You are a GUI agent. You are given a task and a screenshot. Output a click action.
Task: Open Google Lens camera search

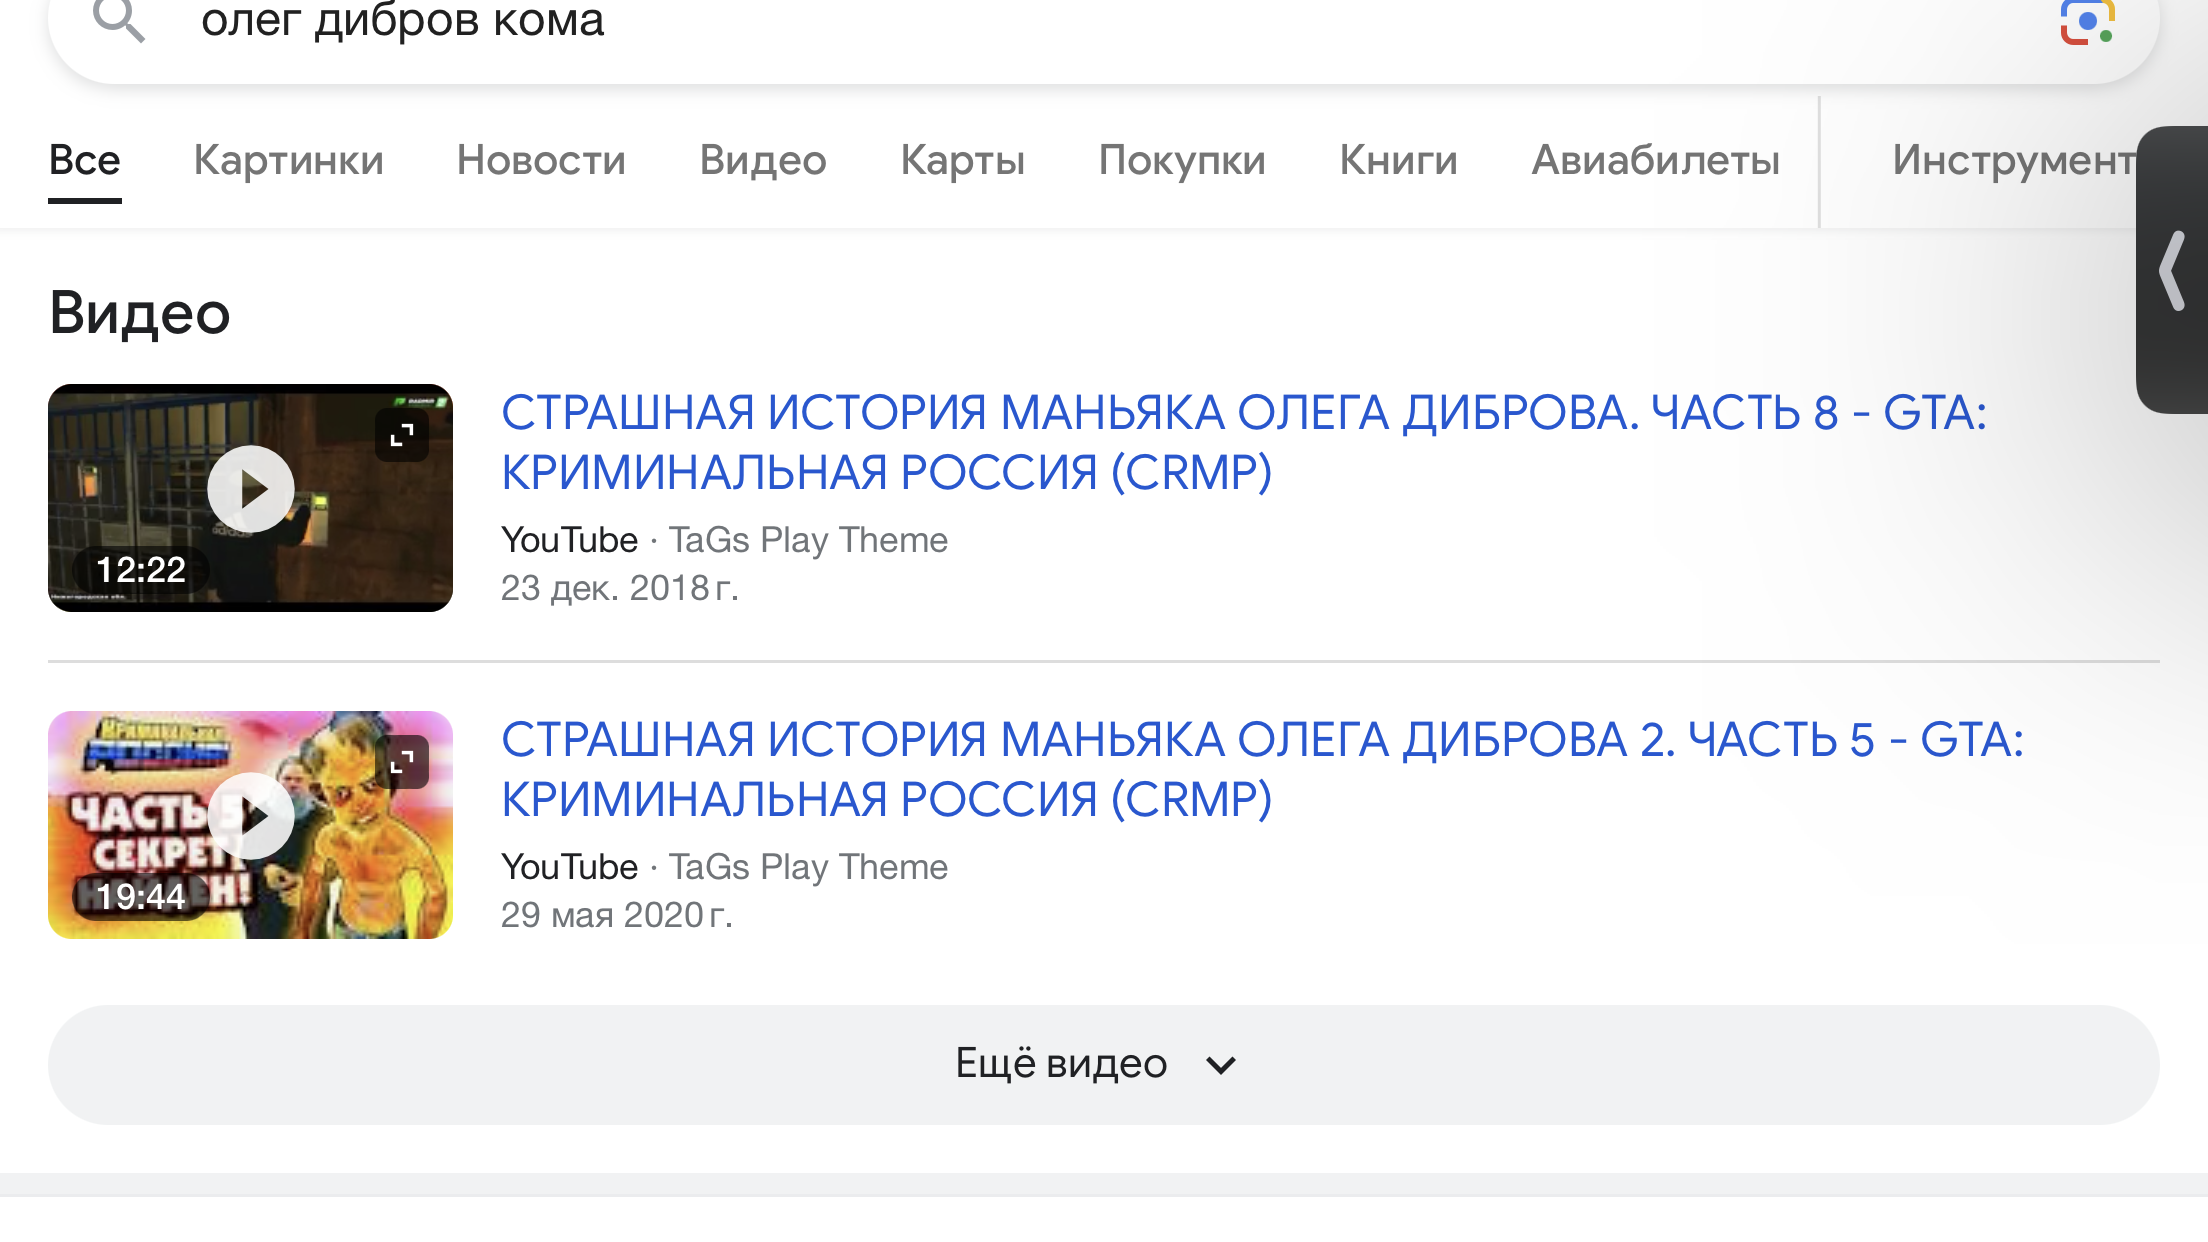(x=2087, y=21)
